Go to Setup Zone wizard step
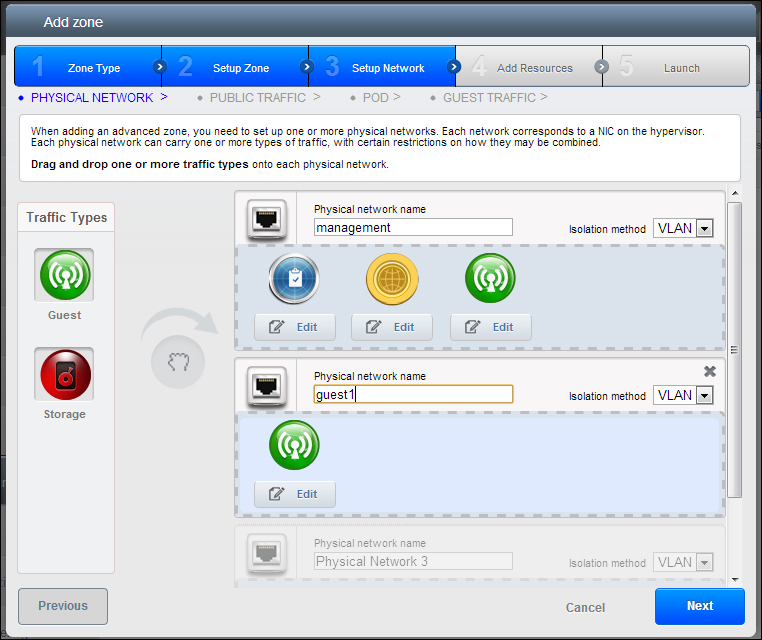 point(234,68)
